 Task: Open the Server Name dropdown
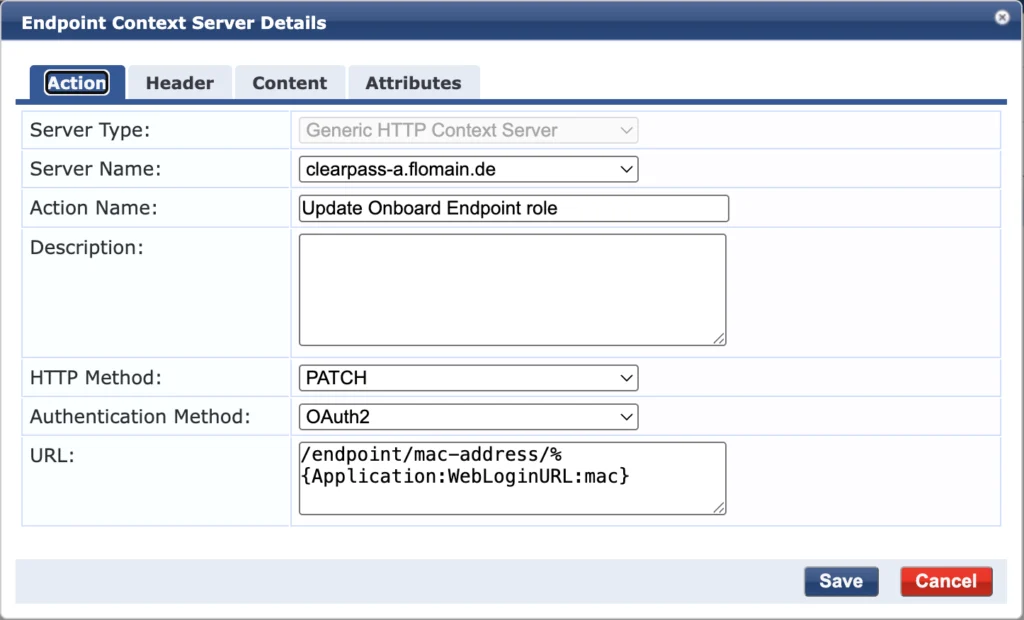tap(626, 169)
